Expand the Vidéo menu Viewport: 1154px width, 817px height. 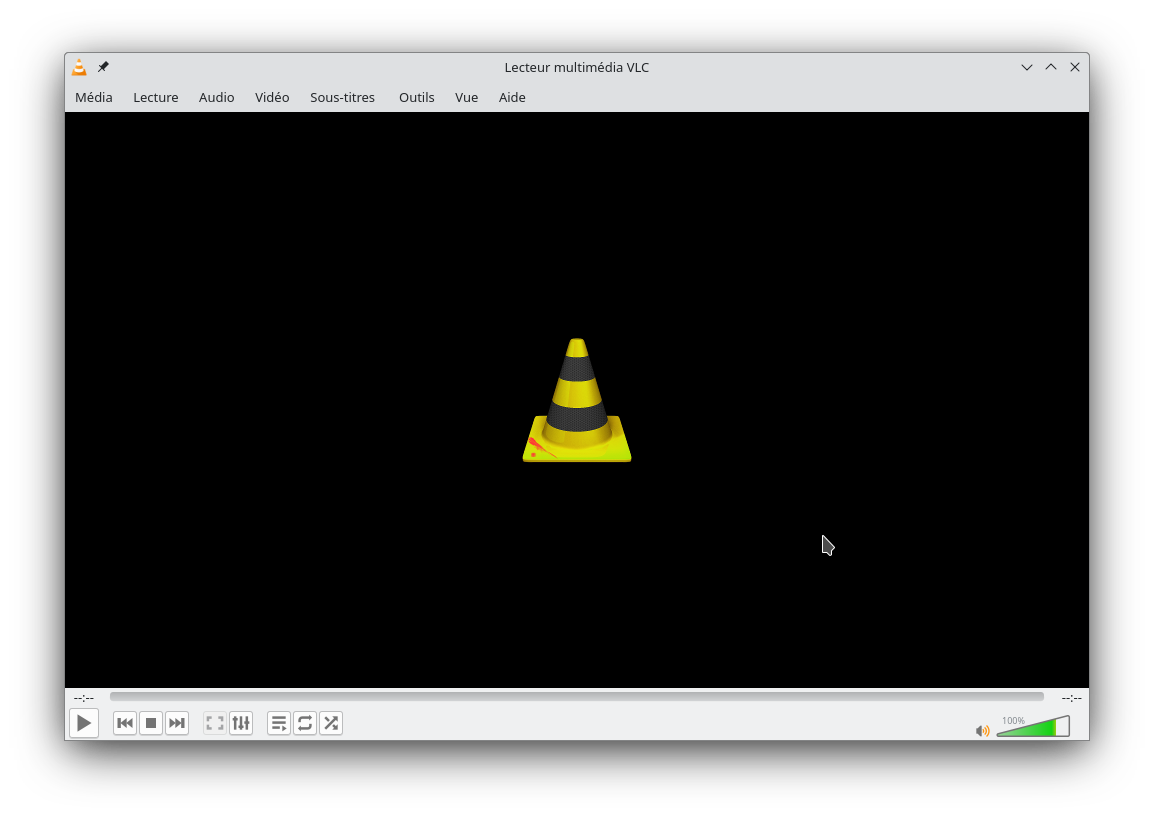pos(272,97)
